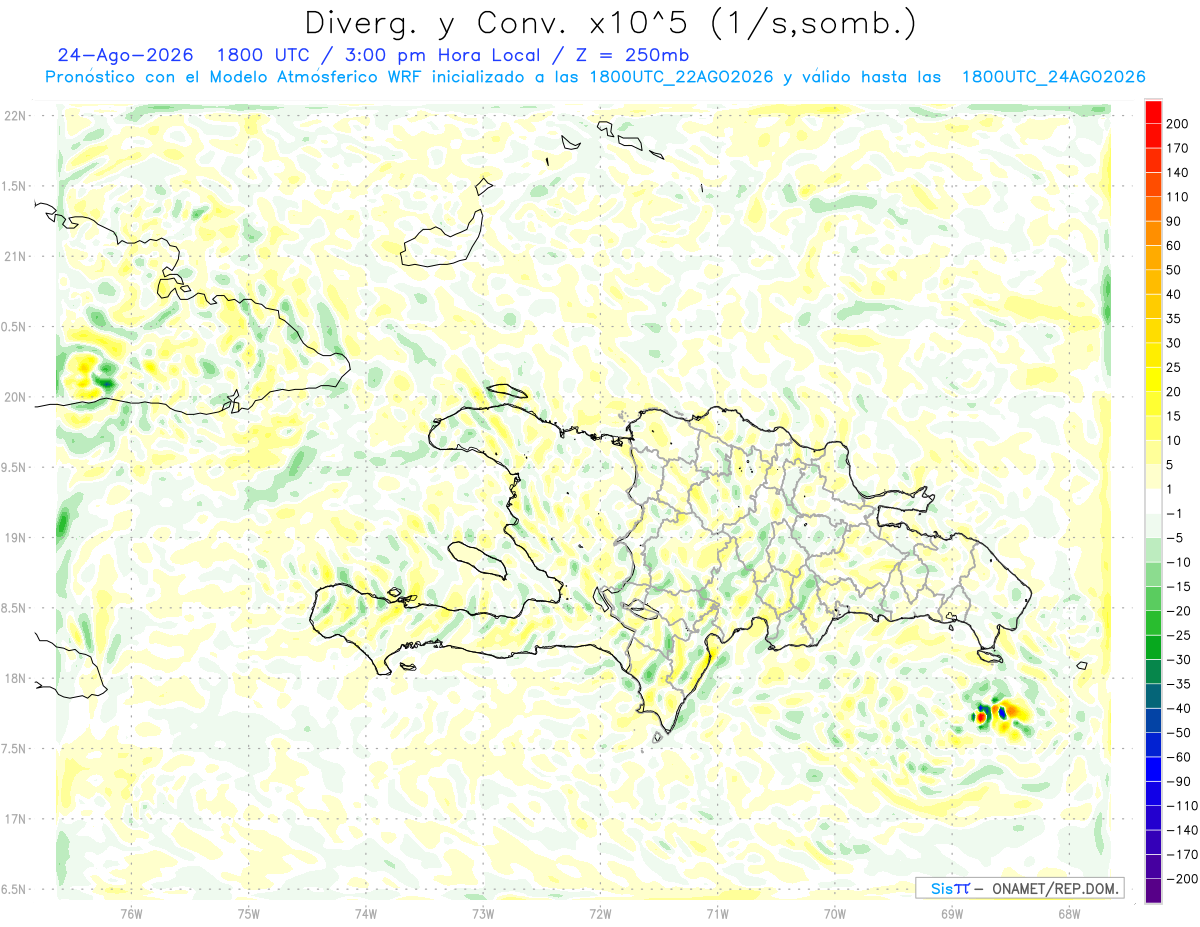Click the "-200" value on the color scale

point(1183,880)
